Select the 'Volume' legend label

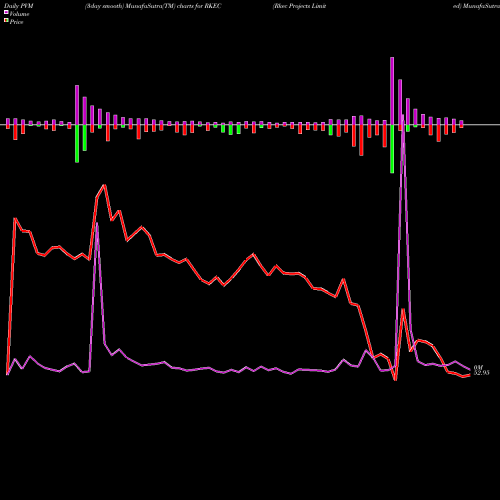19,14
